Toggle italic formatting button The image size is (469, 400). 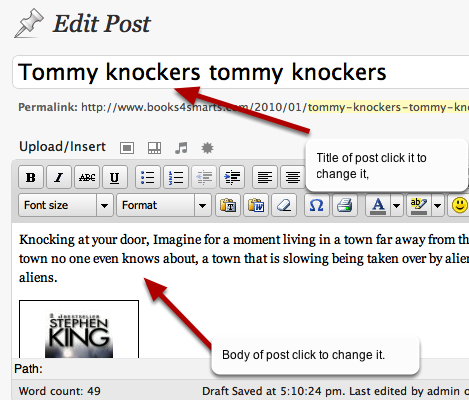point(59,177)
